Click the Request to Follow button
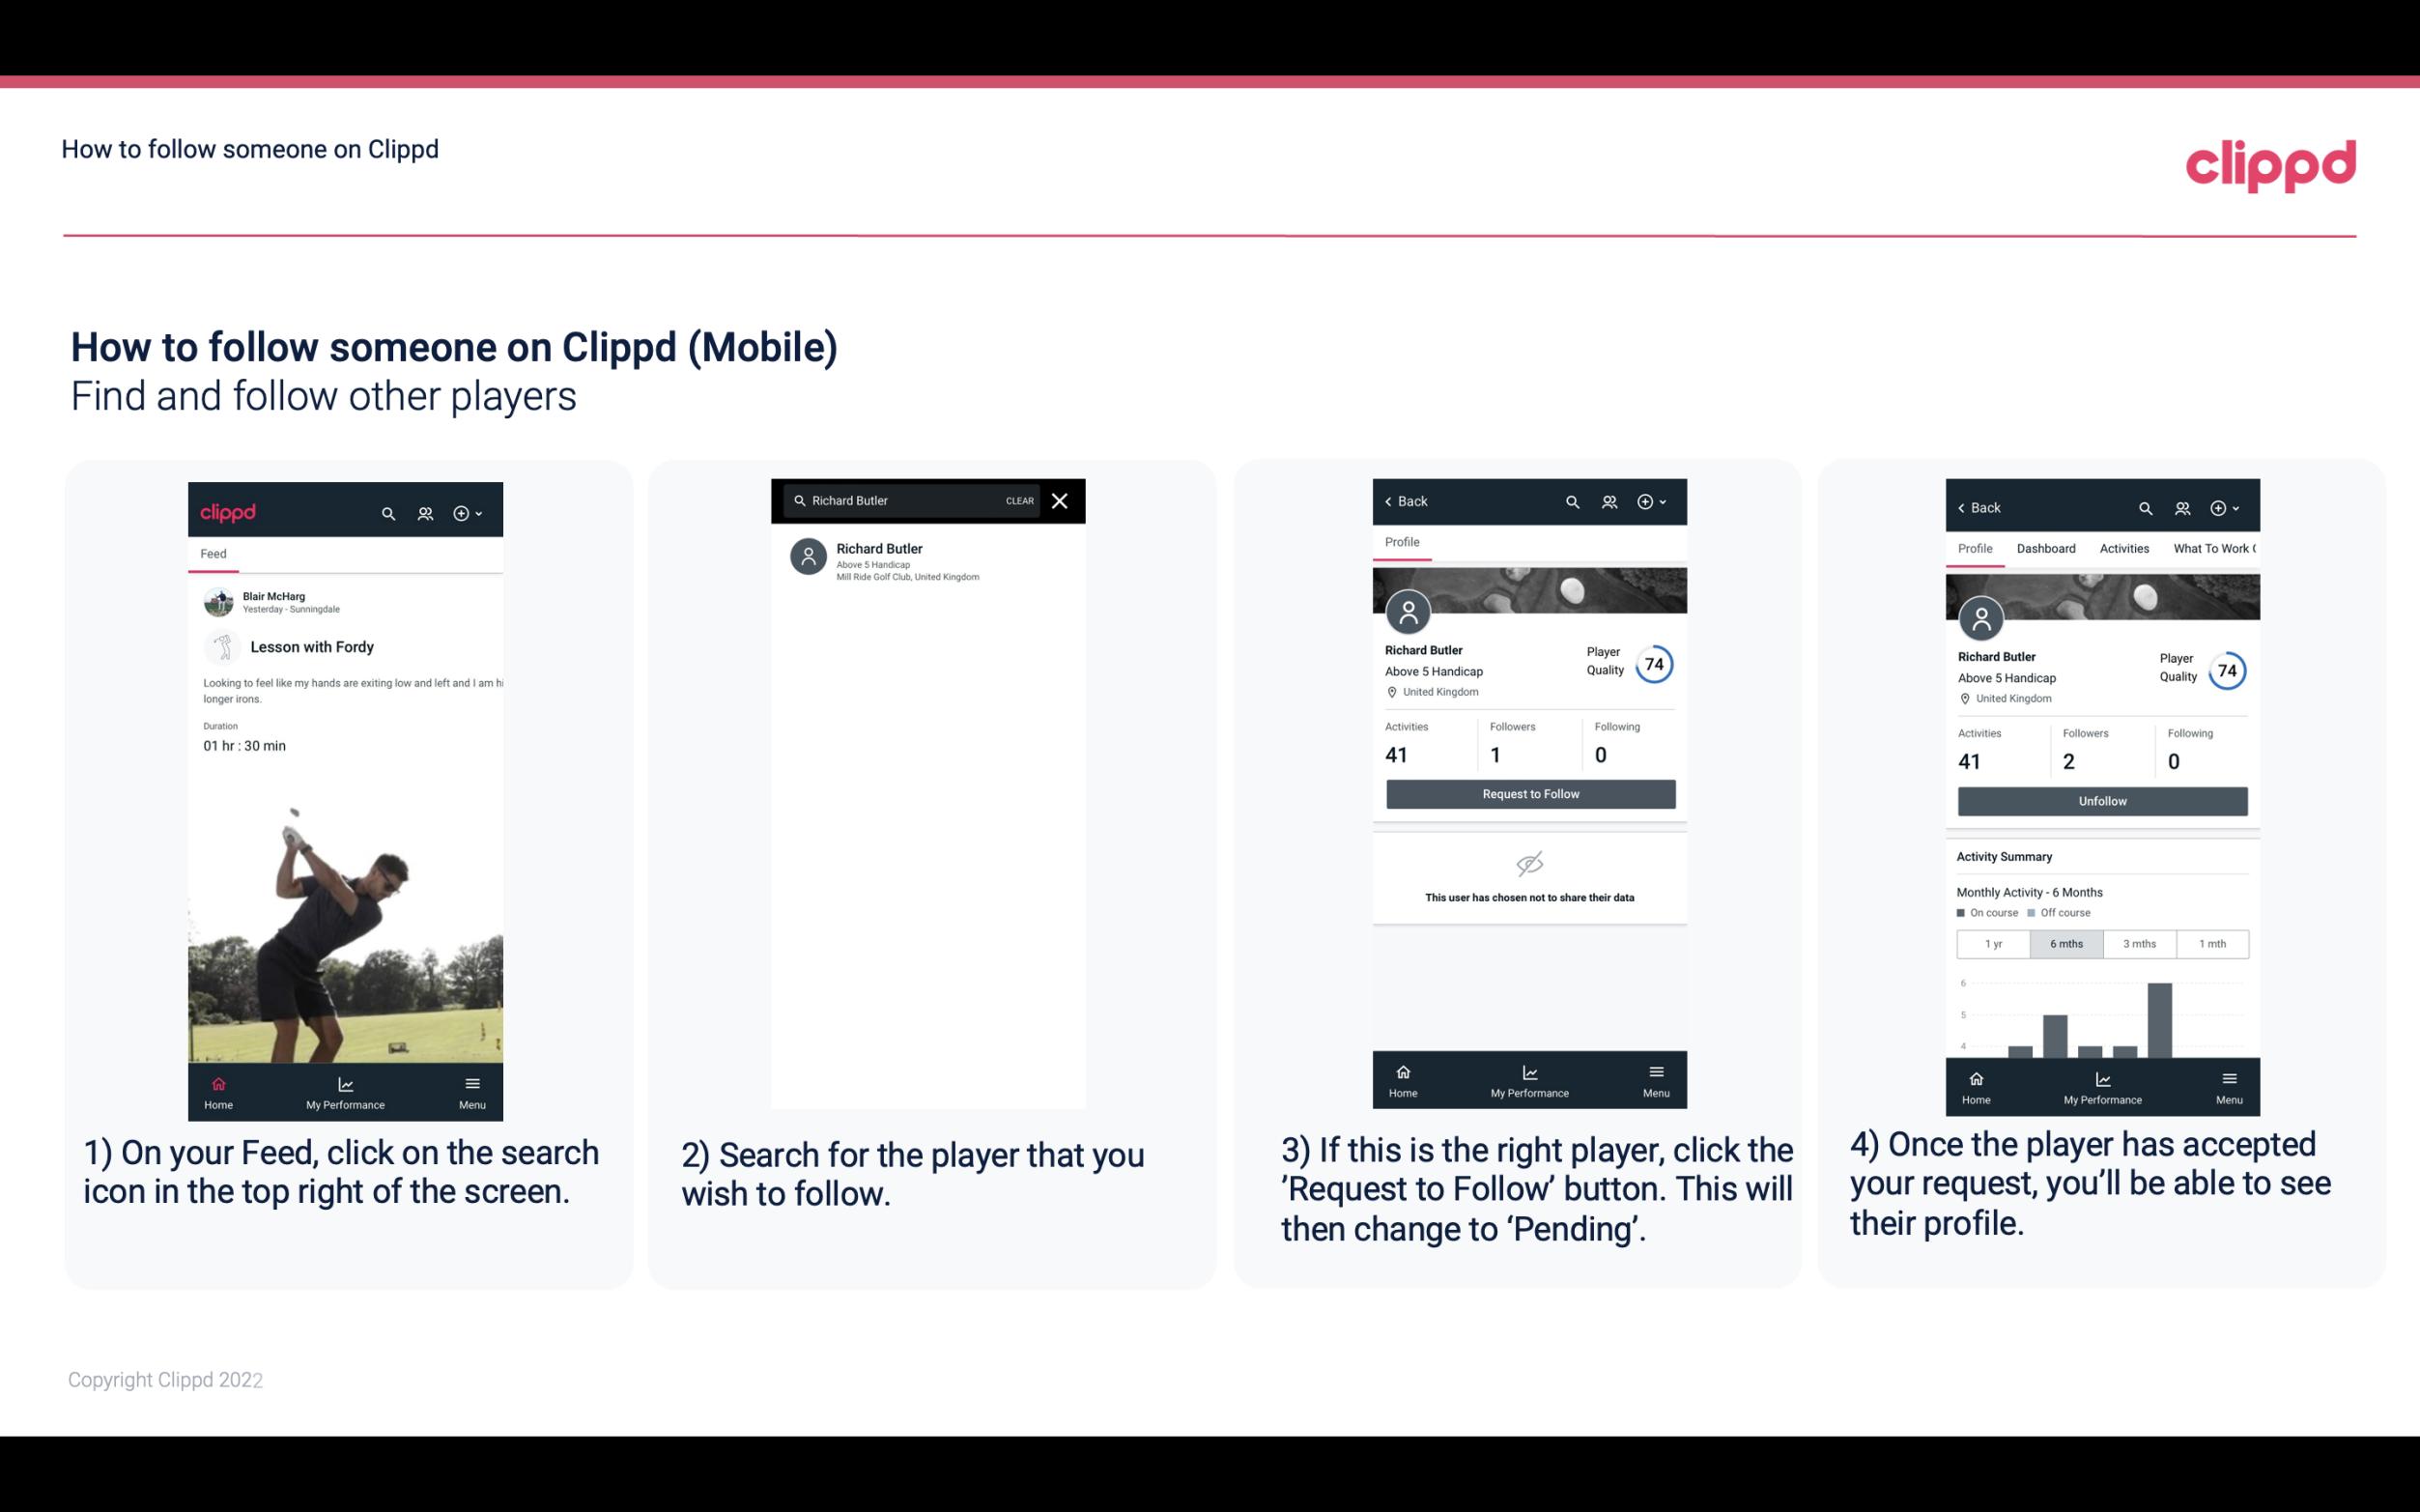Viewport: 2420px width, 1512px height. point(1528,794)
